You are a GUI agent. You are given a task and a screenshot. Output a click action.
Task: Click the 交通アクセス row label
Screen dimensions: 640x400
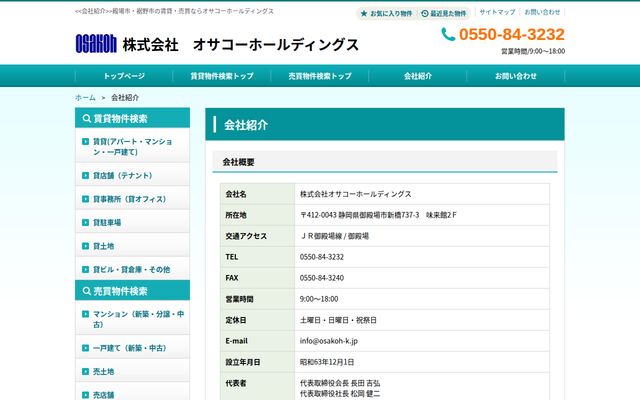[x=246, y=236]
